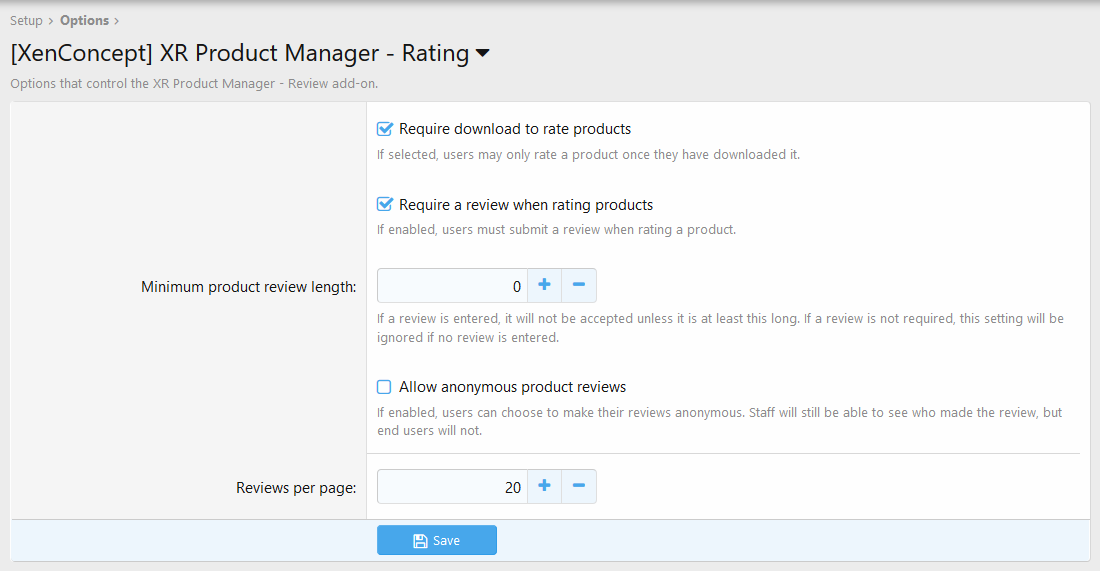Click the Require a review when rating label
This screenshot has width=1100, height=571.
[526, 205]
